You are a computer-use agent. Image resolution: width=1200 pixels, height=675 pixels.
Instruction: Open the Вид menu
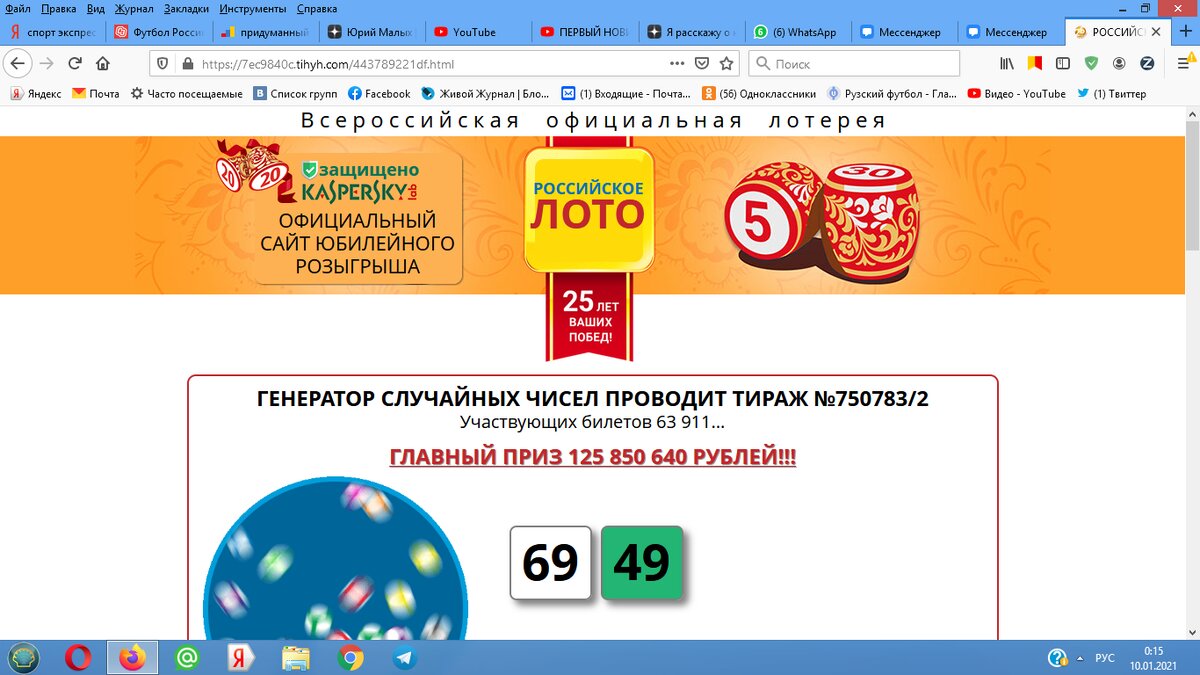(x=96, y=8)
